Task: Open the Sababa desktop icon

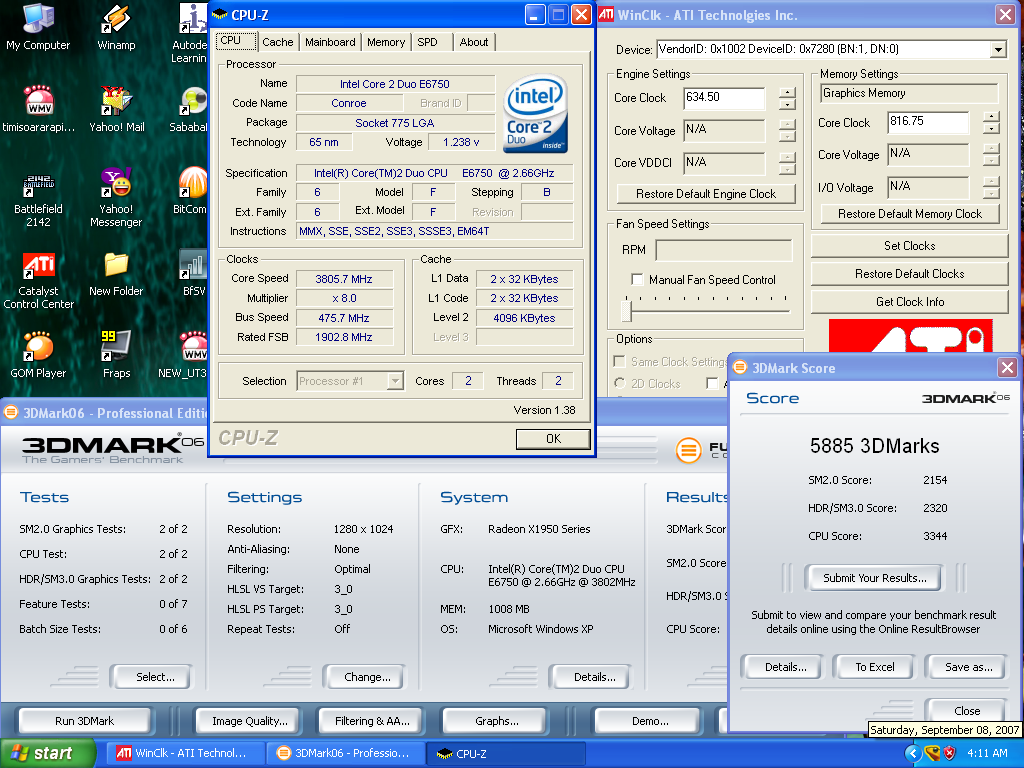Action: click(191, 109)
